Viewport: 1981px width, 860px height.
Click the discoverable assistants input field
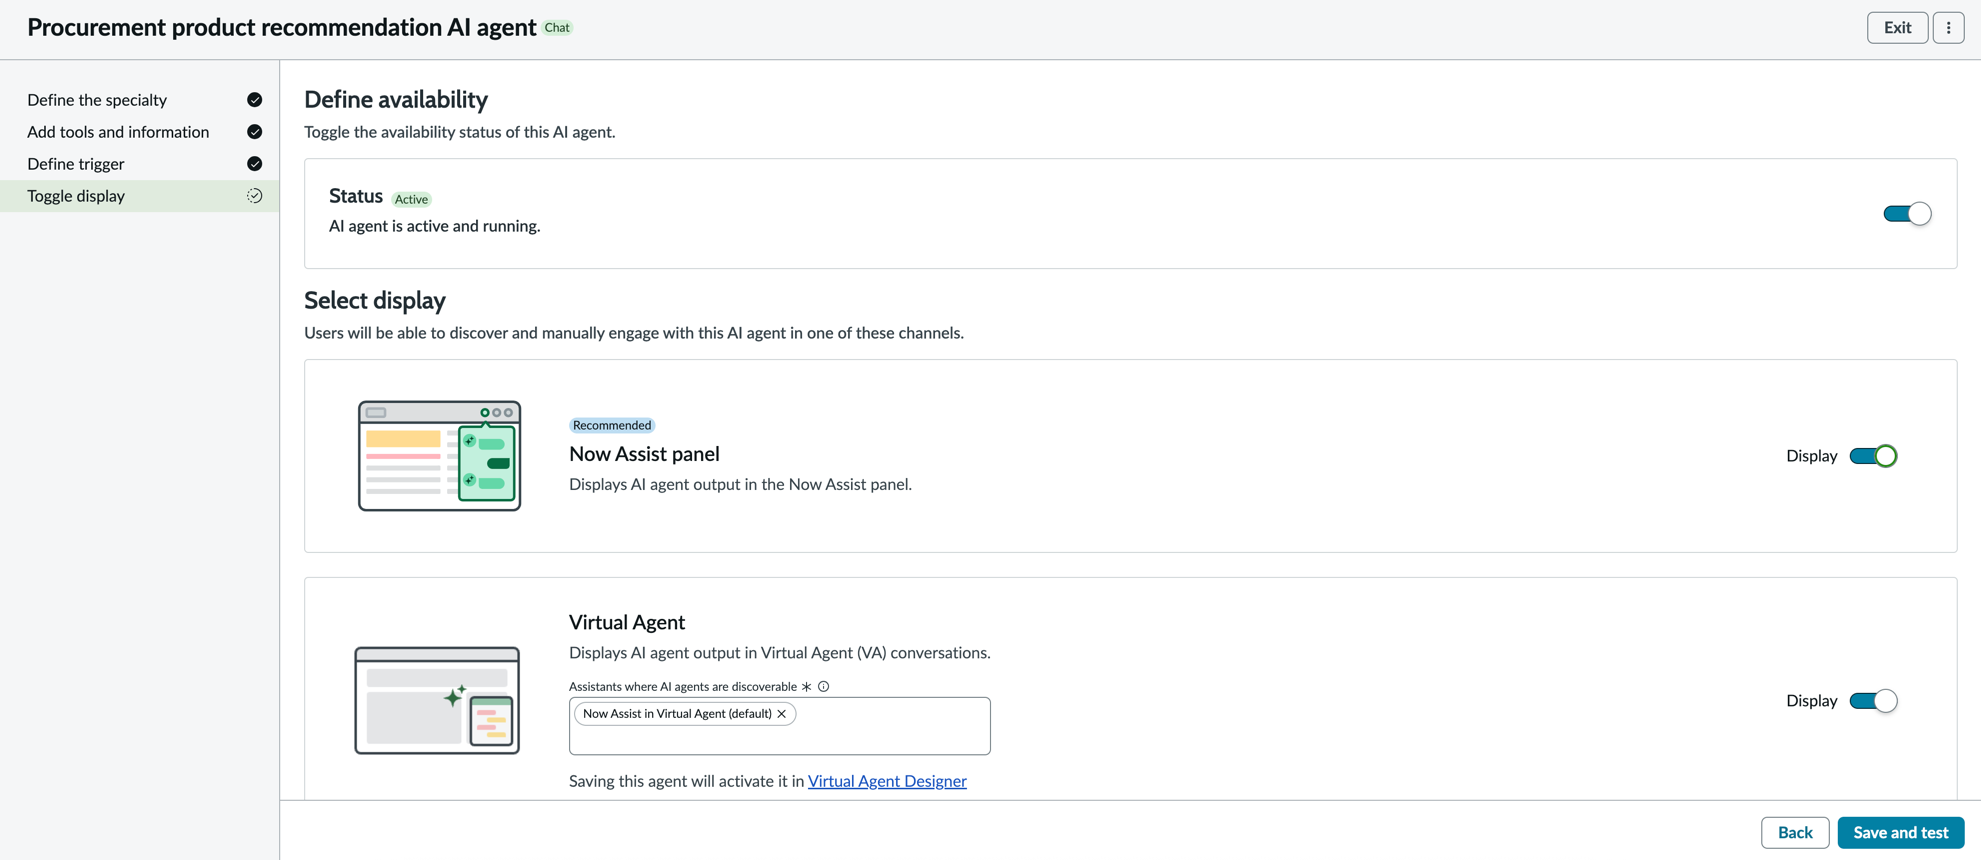click(x=780, y=726)
